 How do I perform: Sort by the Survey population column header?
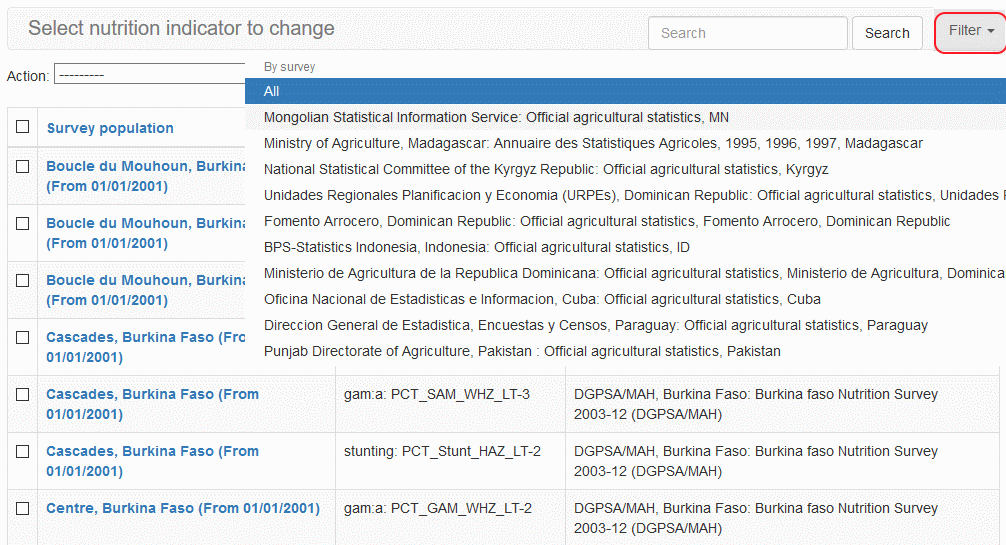tap(110, 128)
